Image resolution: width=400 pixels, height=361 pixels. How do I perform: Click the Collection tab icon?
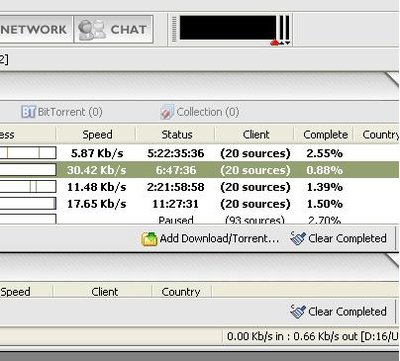[167, 112]
